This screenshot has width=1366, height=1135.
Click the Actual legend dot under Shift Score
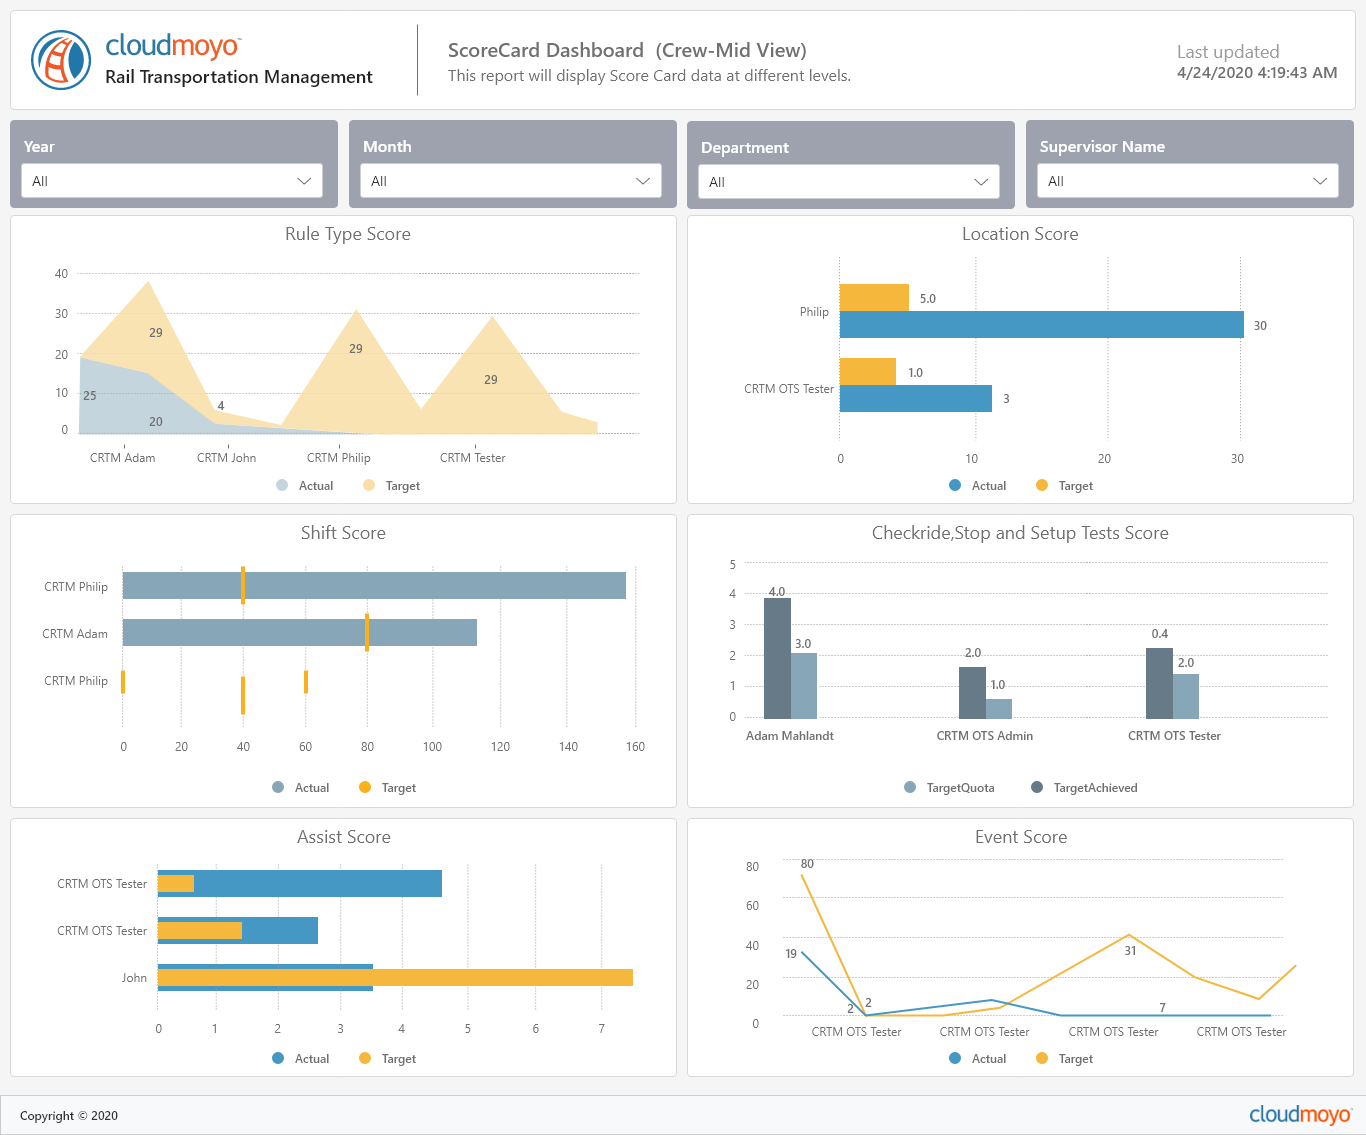coord(277,787)
